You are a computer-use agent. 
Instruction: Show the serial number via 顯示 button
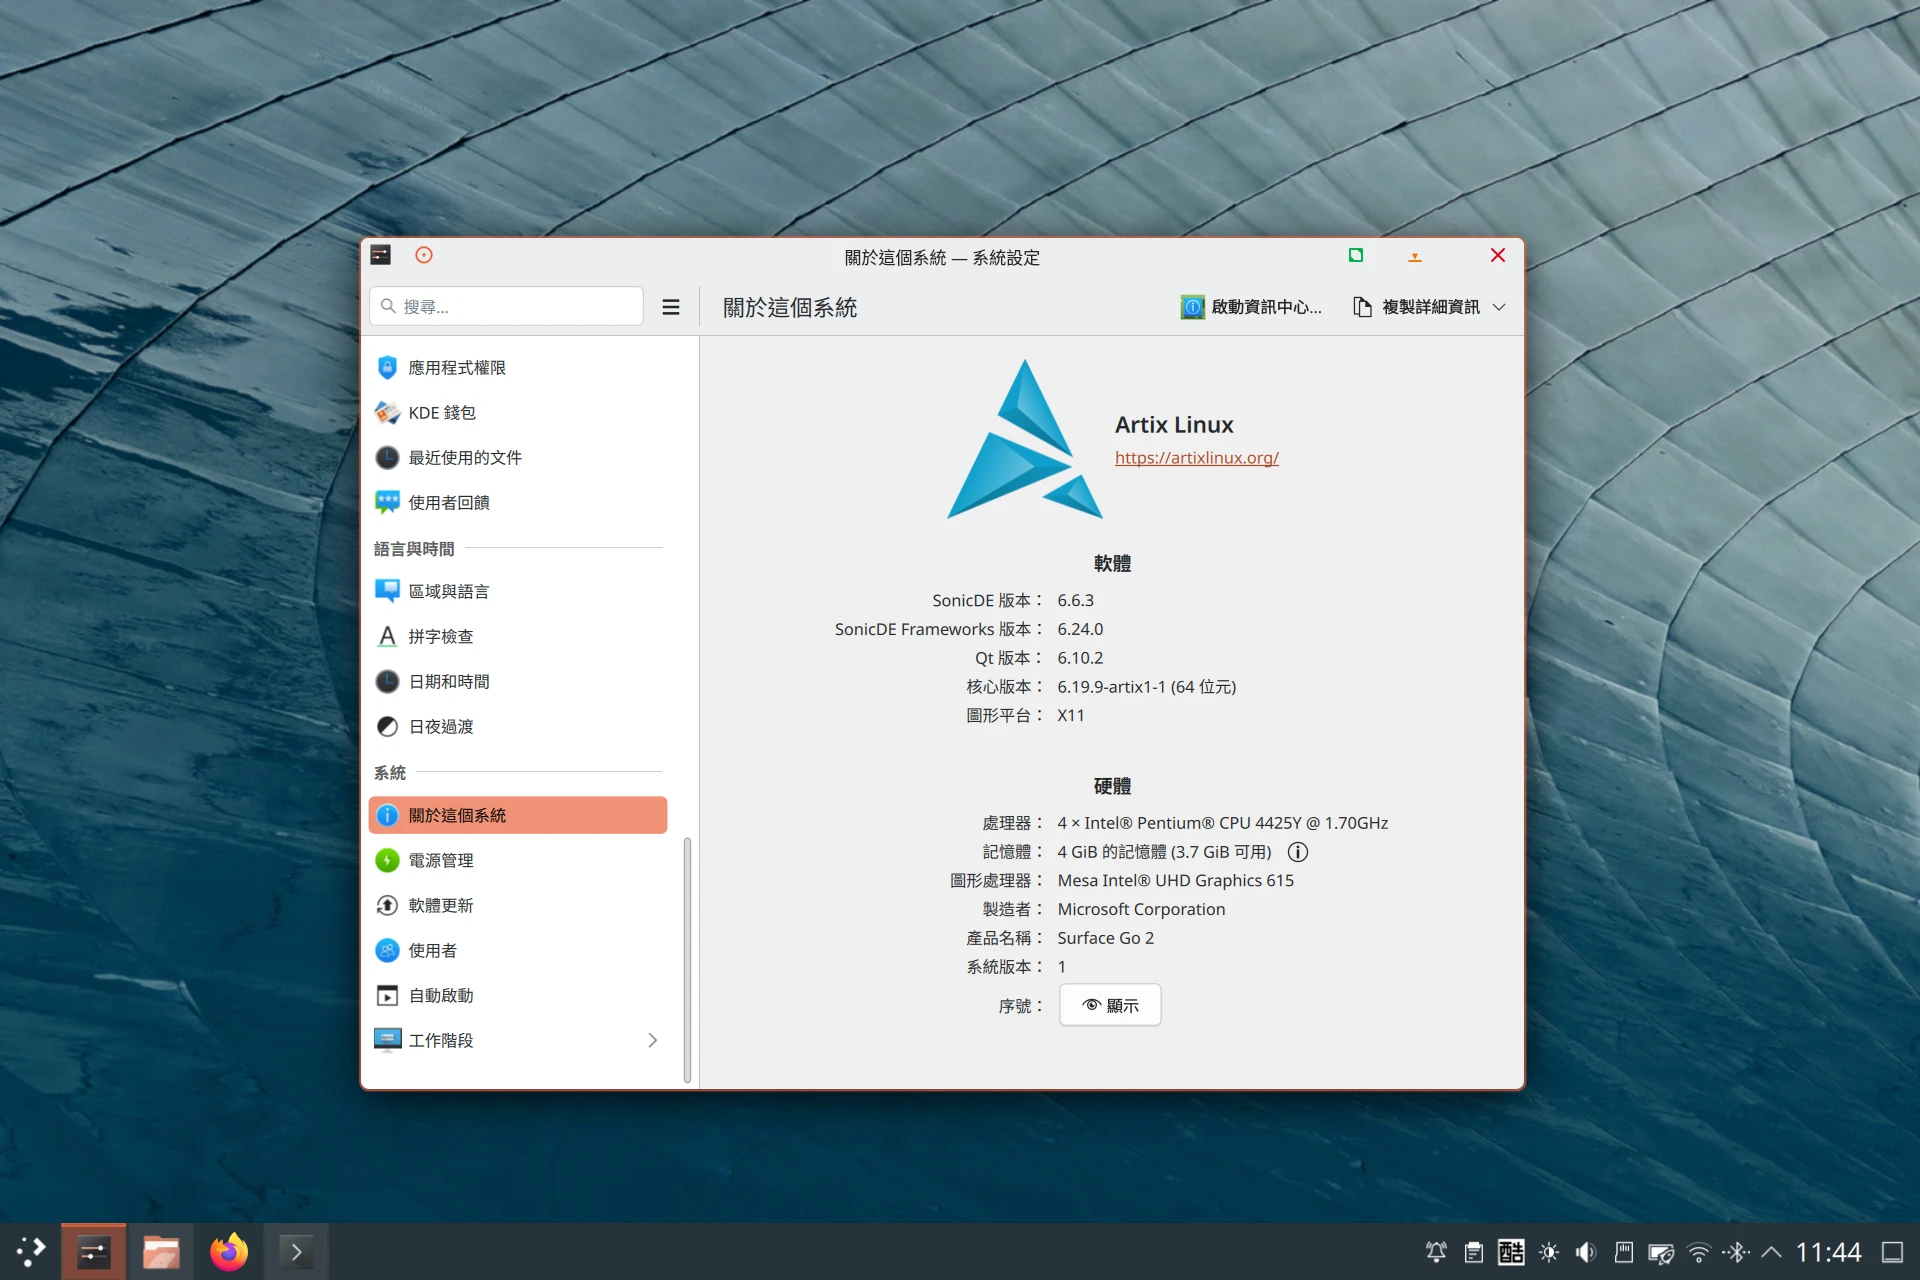pyautogui.click(x=1110, y=1005)
